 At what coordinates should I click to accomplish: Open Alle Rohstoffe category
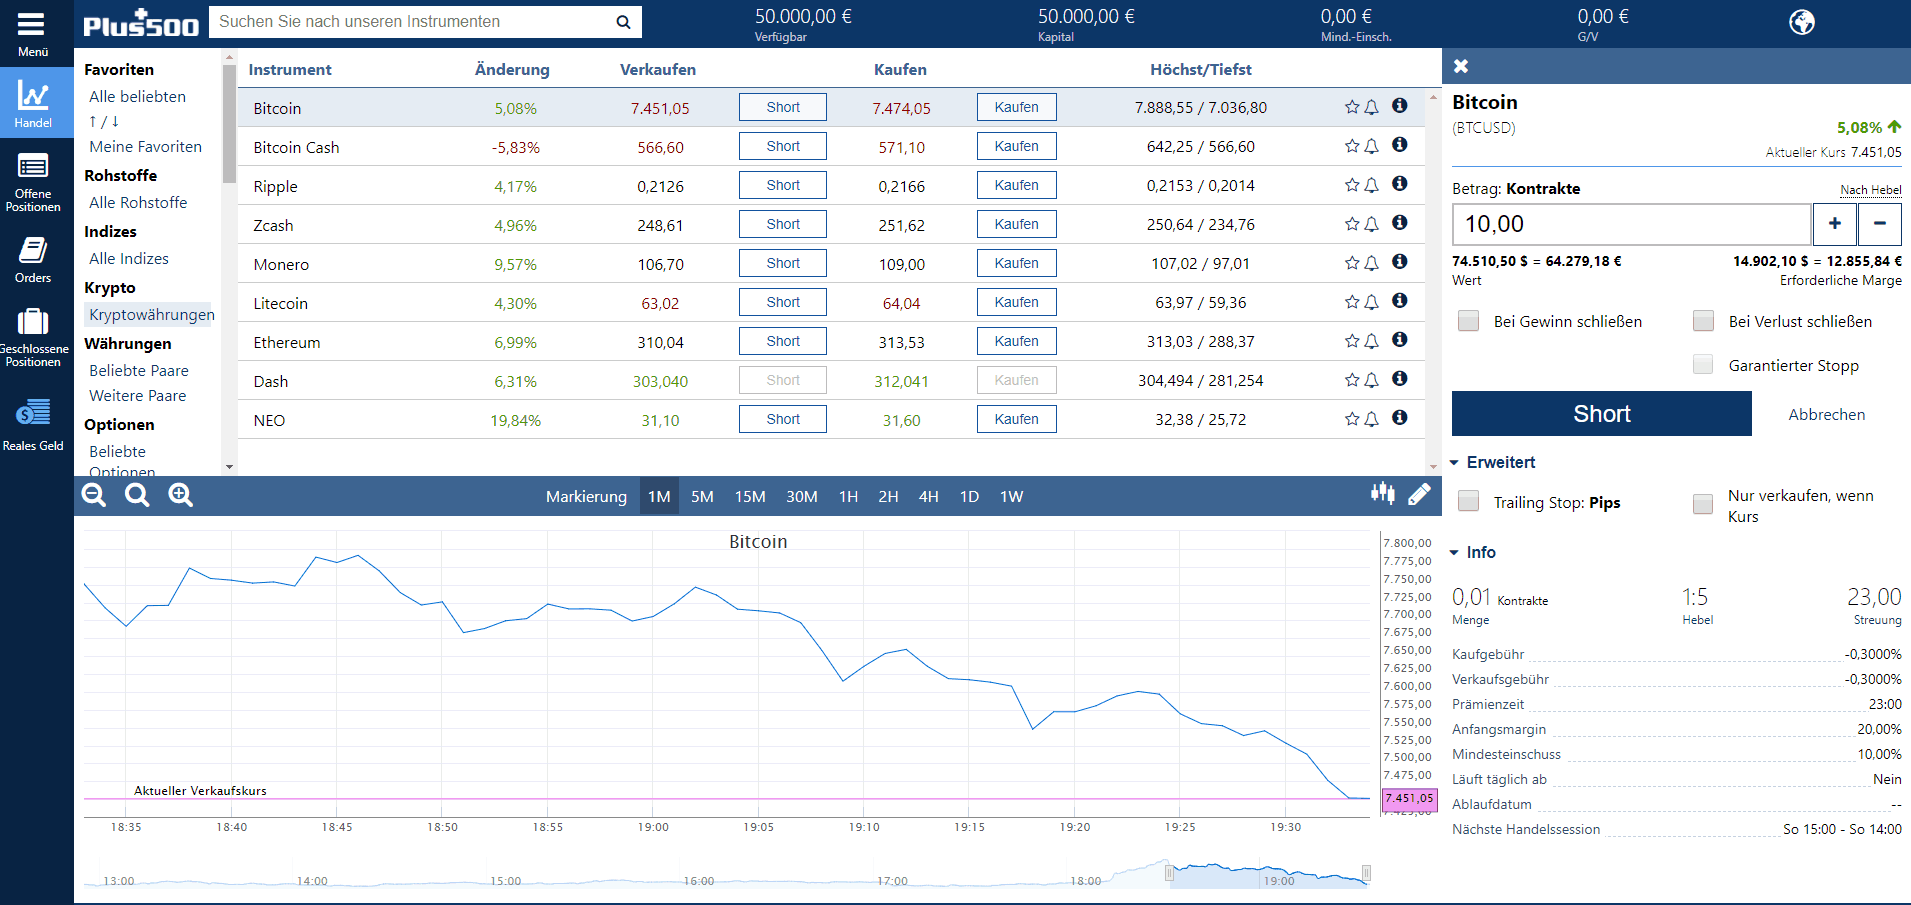point(138,202)
